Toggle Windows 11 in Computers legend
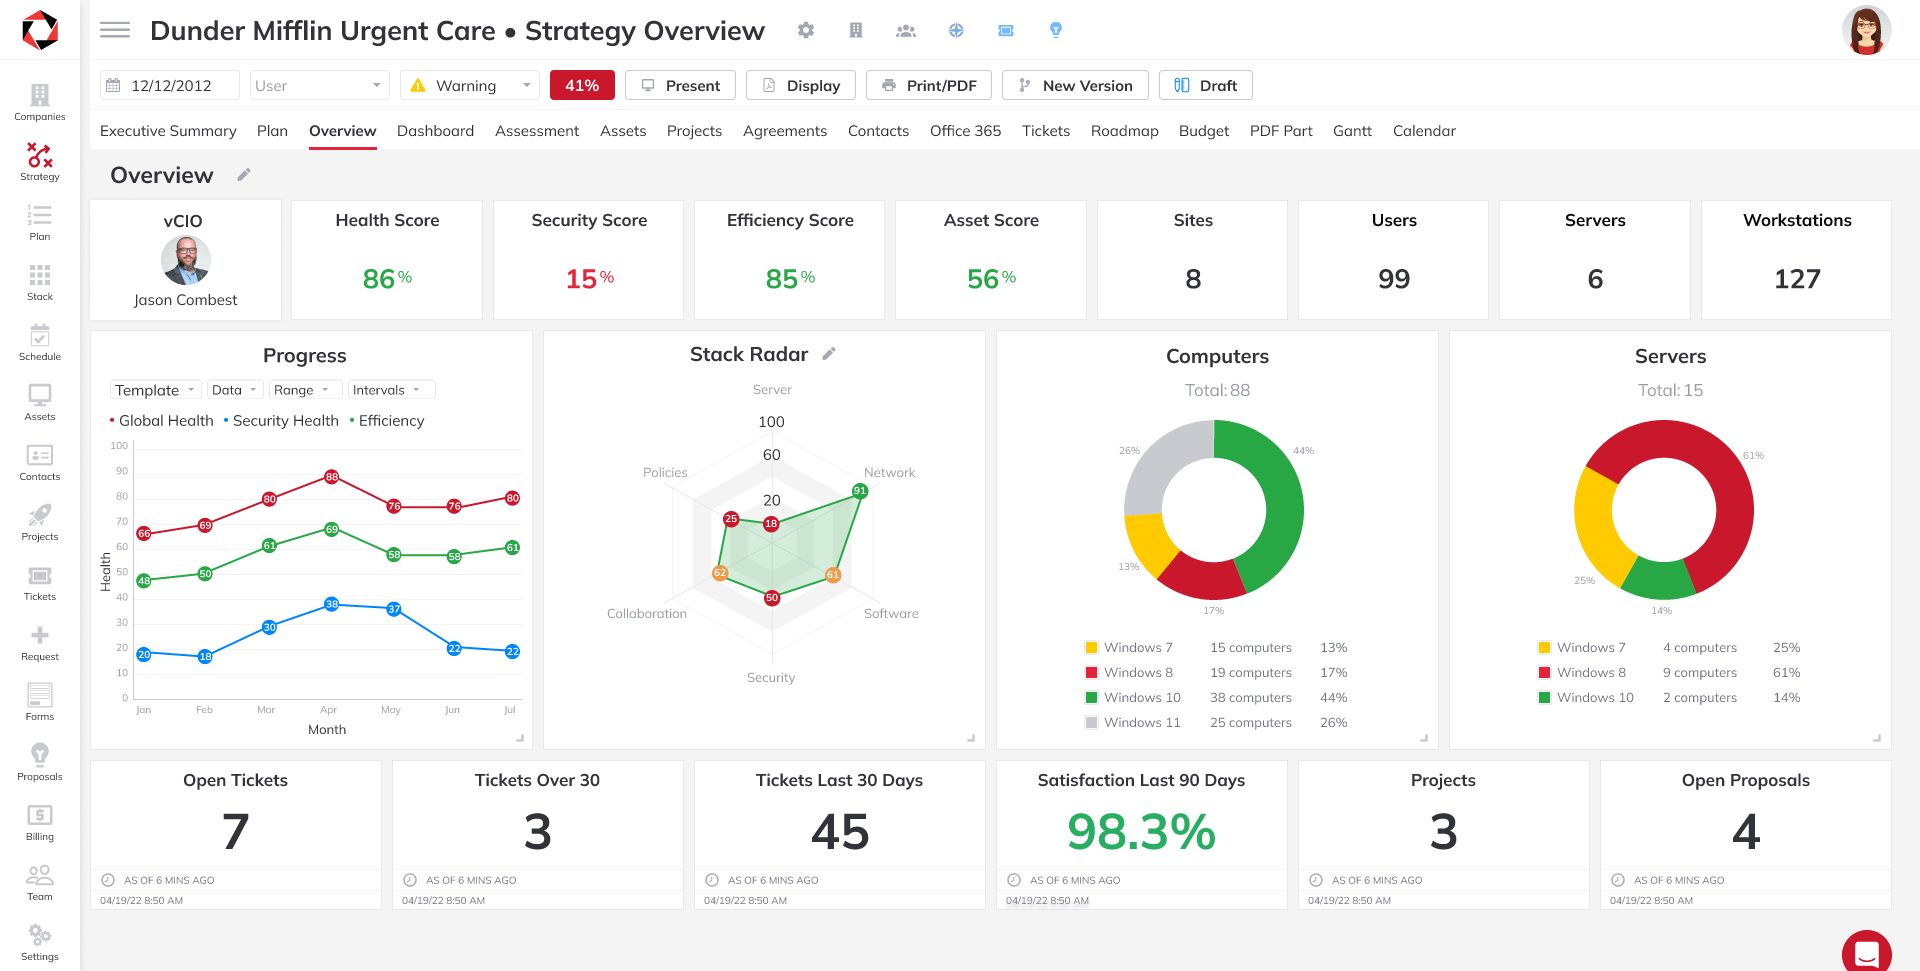Viewport: 1920px width, 971px height. (x=1133, y=723)
